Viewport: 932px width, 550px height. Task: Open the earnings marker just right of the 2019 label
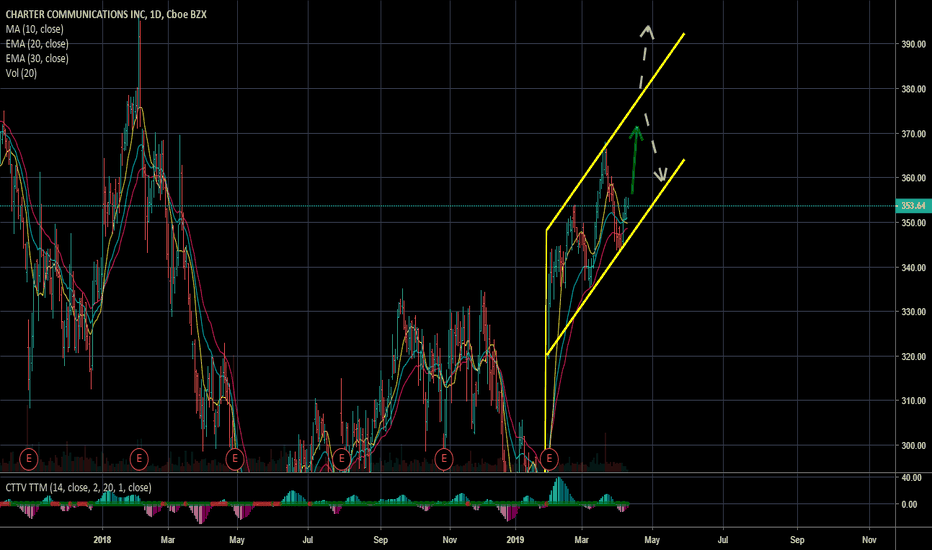click(x=549, y=458)
